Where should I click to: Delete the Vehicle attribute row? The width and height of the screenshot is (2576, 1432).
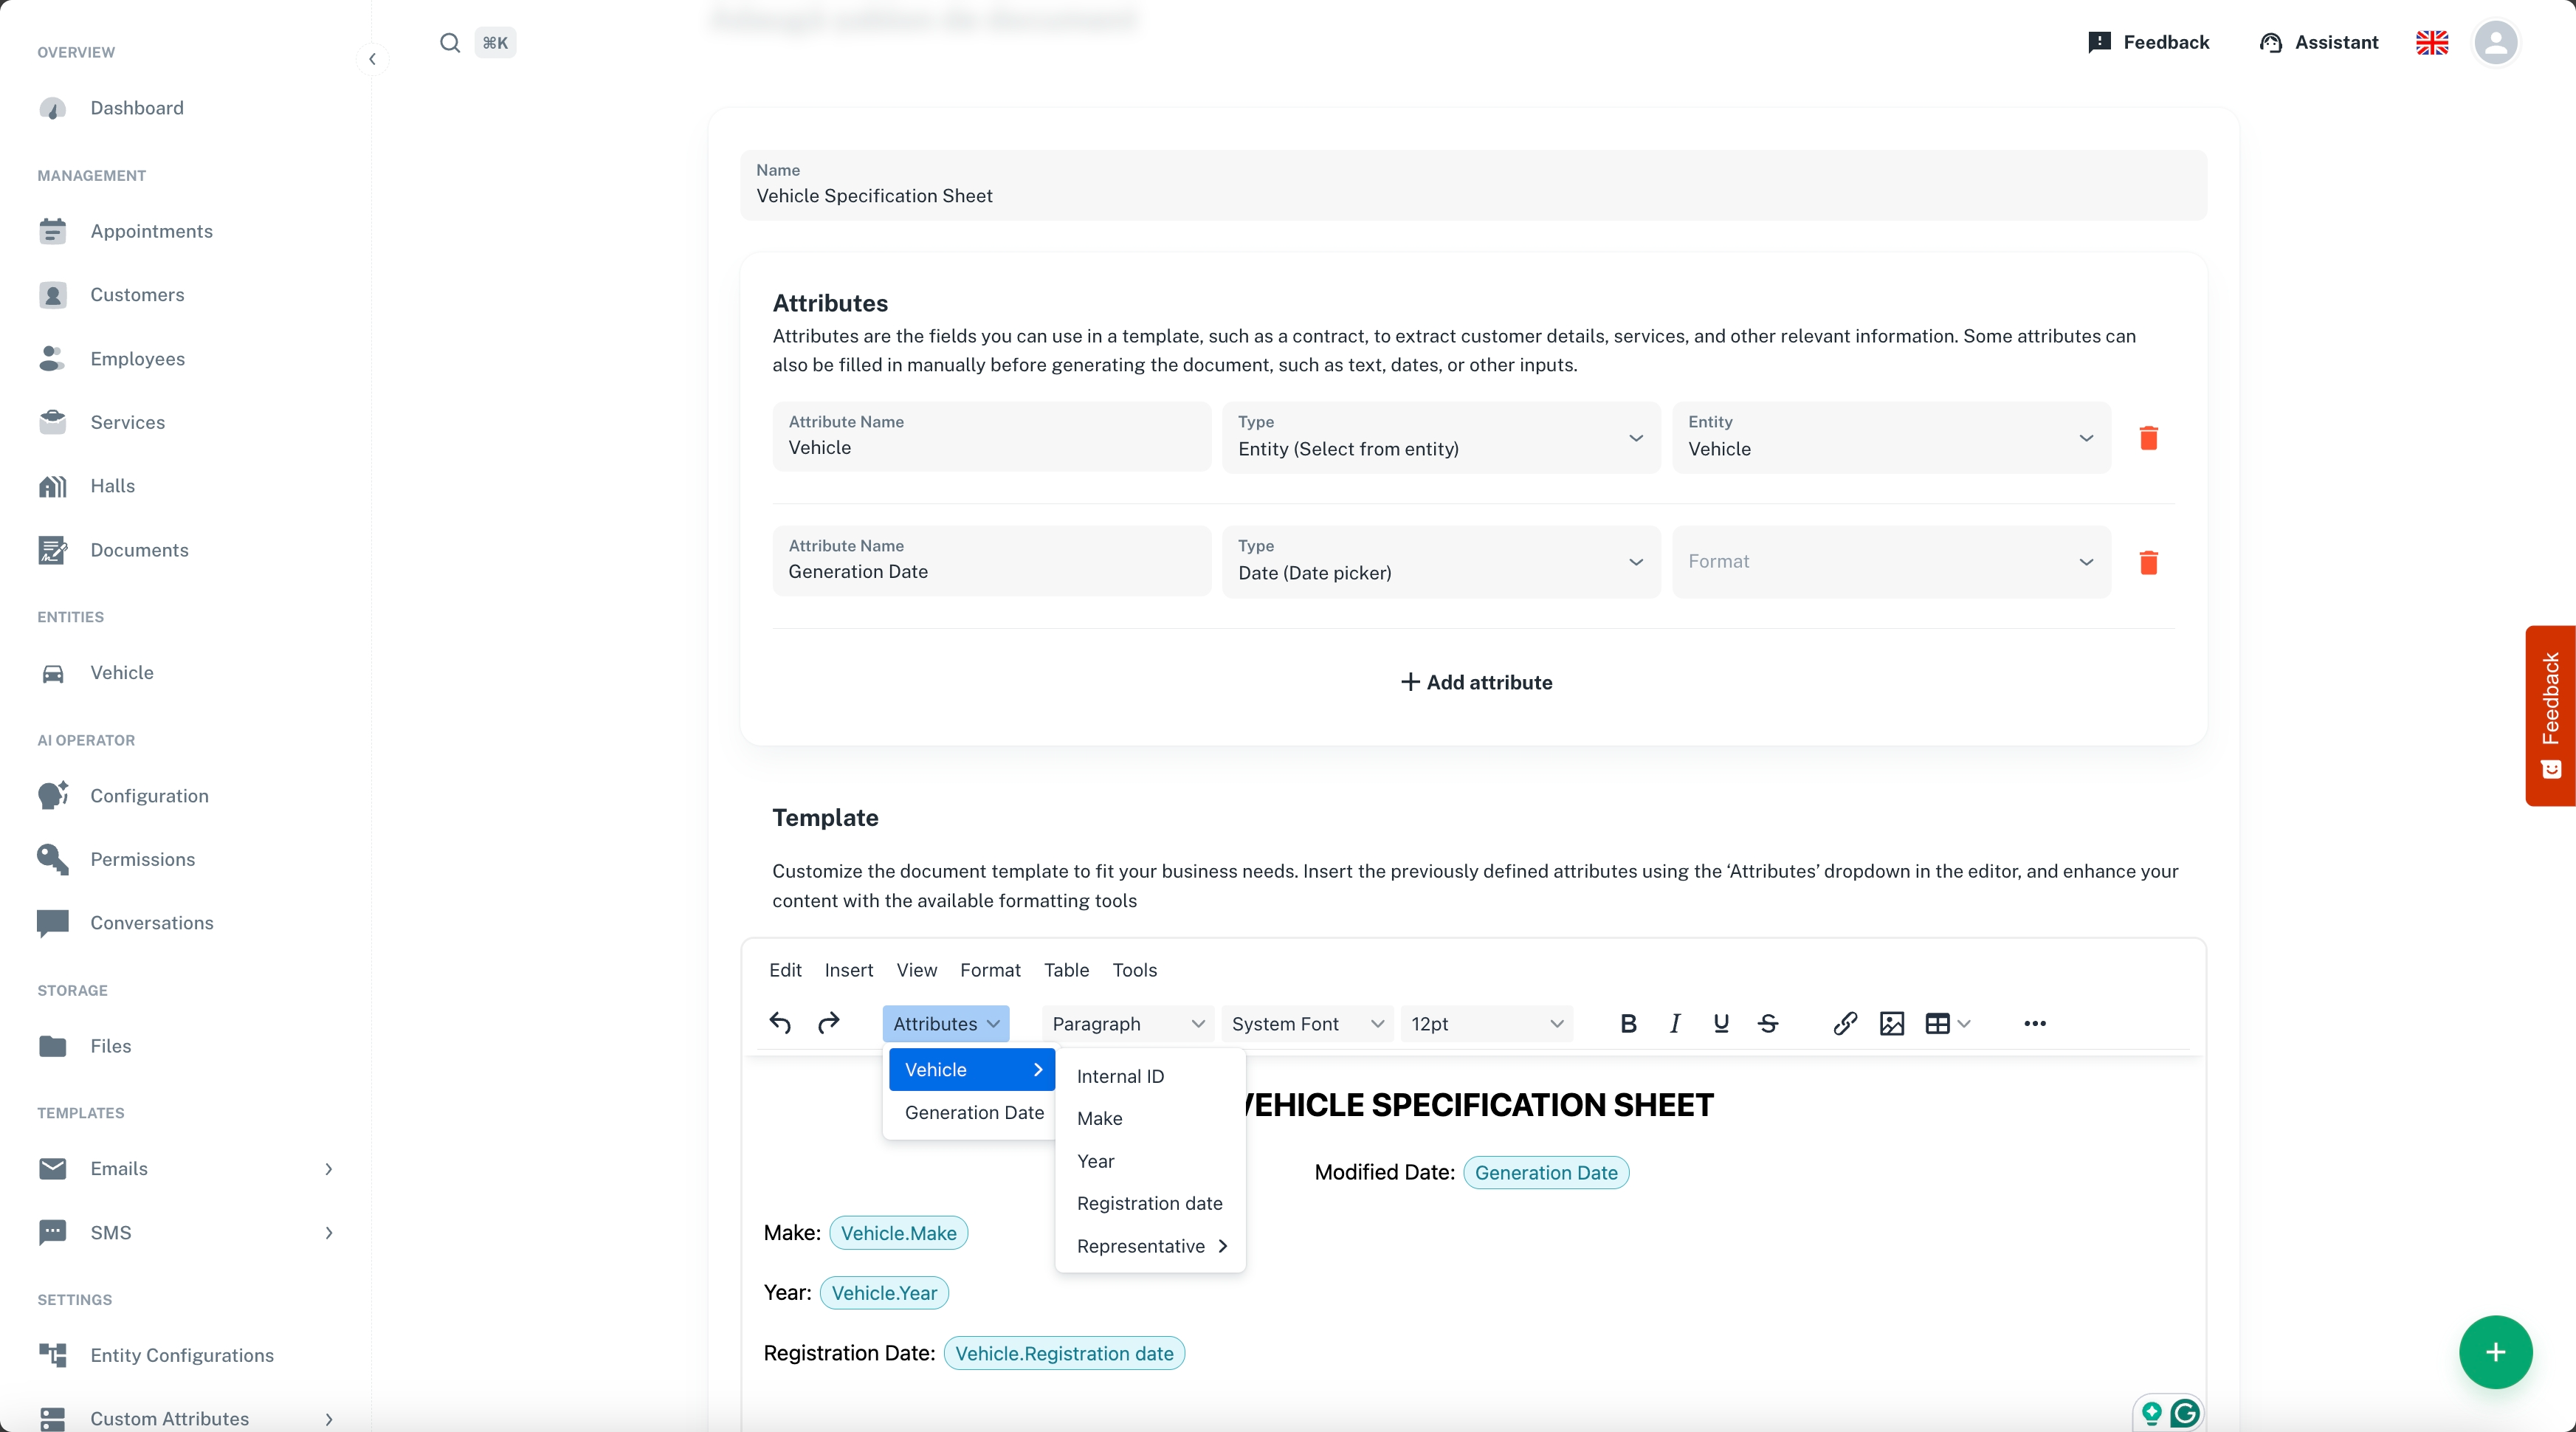click(2148, 438)
